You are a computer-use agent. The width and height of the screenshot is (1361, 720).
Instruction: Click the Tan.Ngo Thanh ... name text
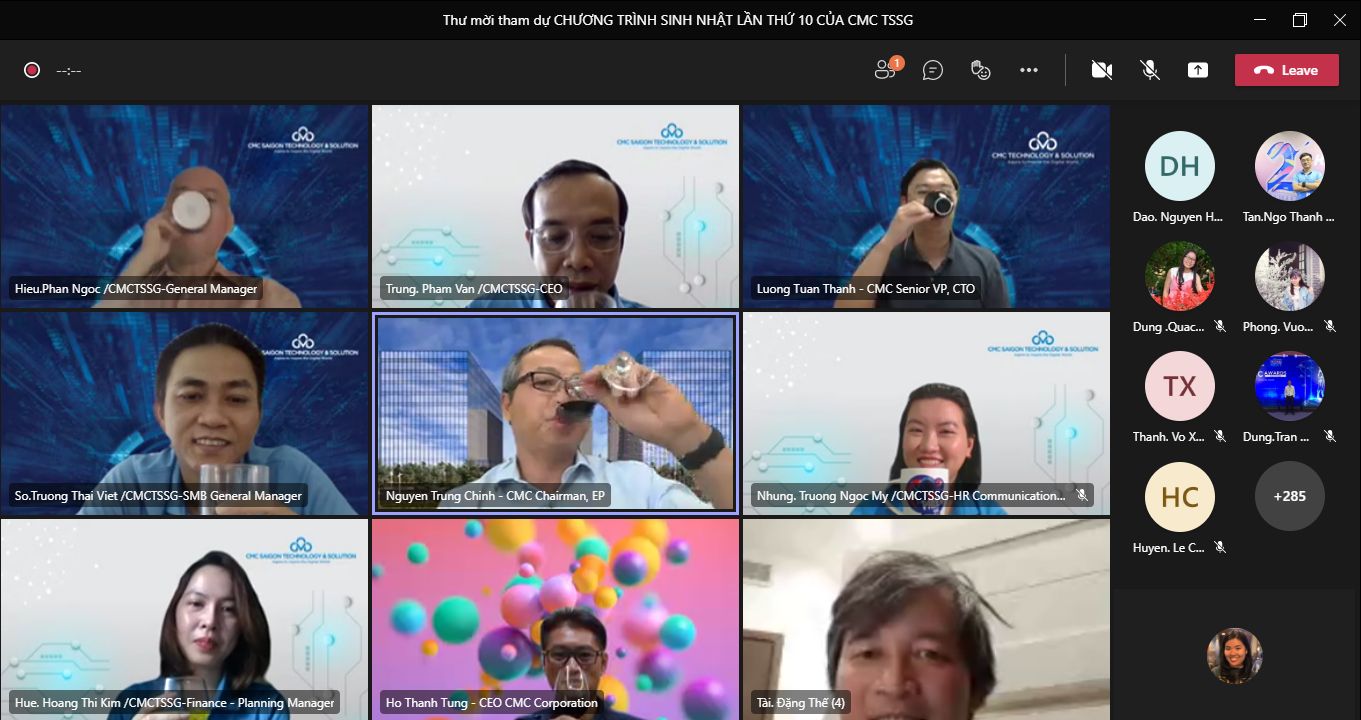1290,217
